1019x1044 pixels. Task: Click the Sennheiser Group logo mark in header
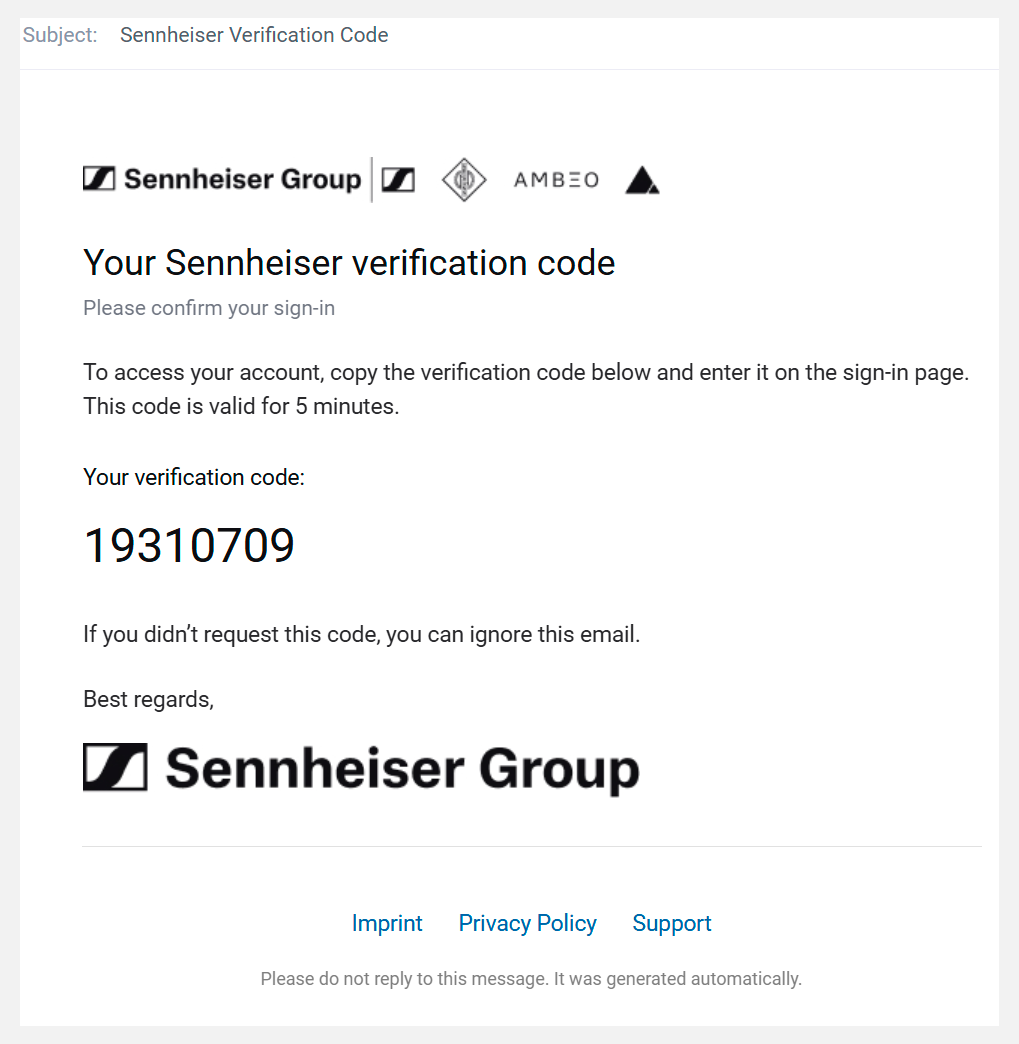pos(99,179)
